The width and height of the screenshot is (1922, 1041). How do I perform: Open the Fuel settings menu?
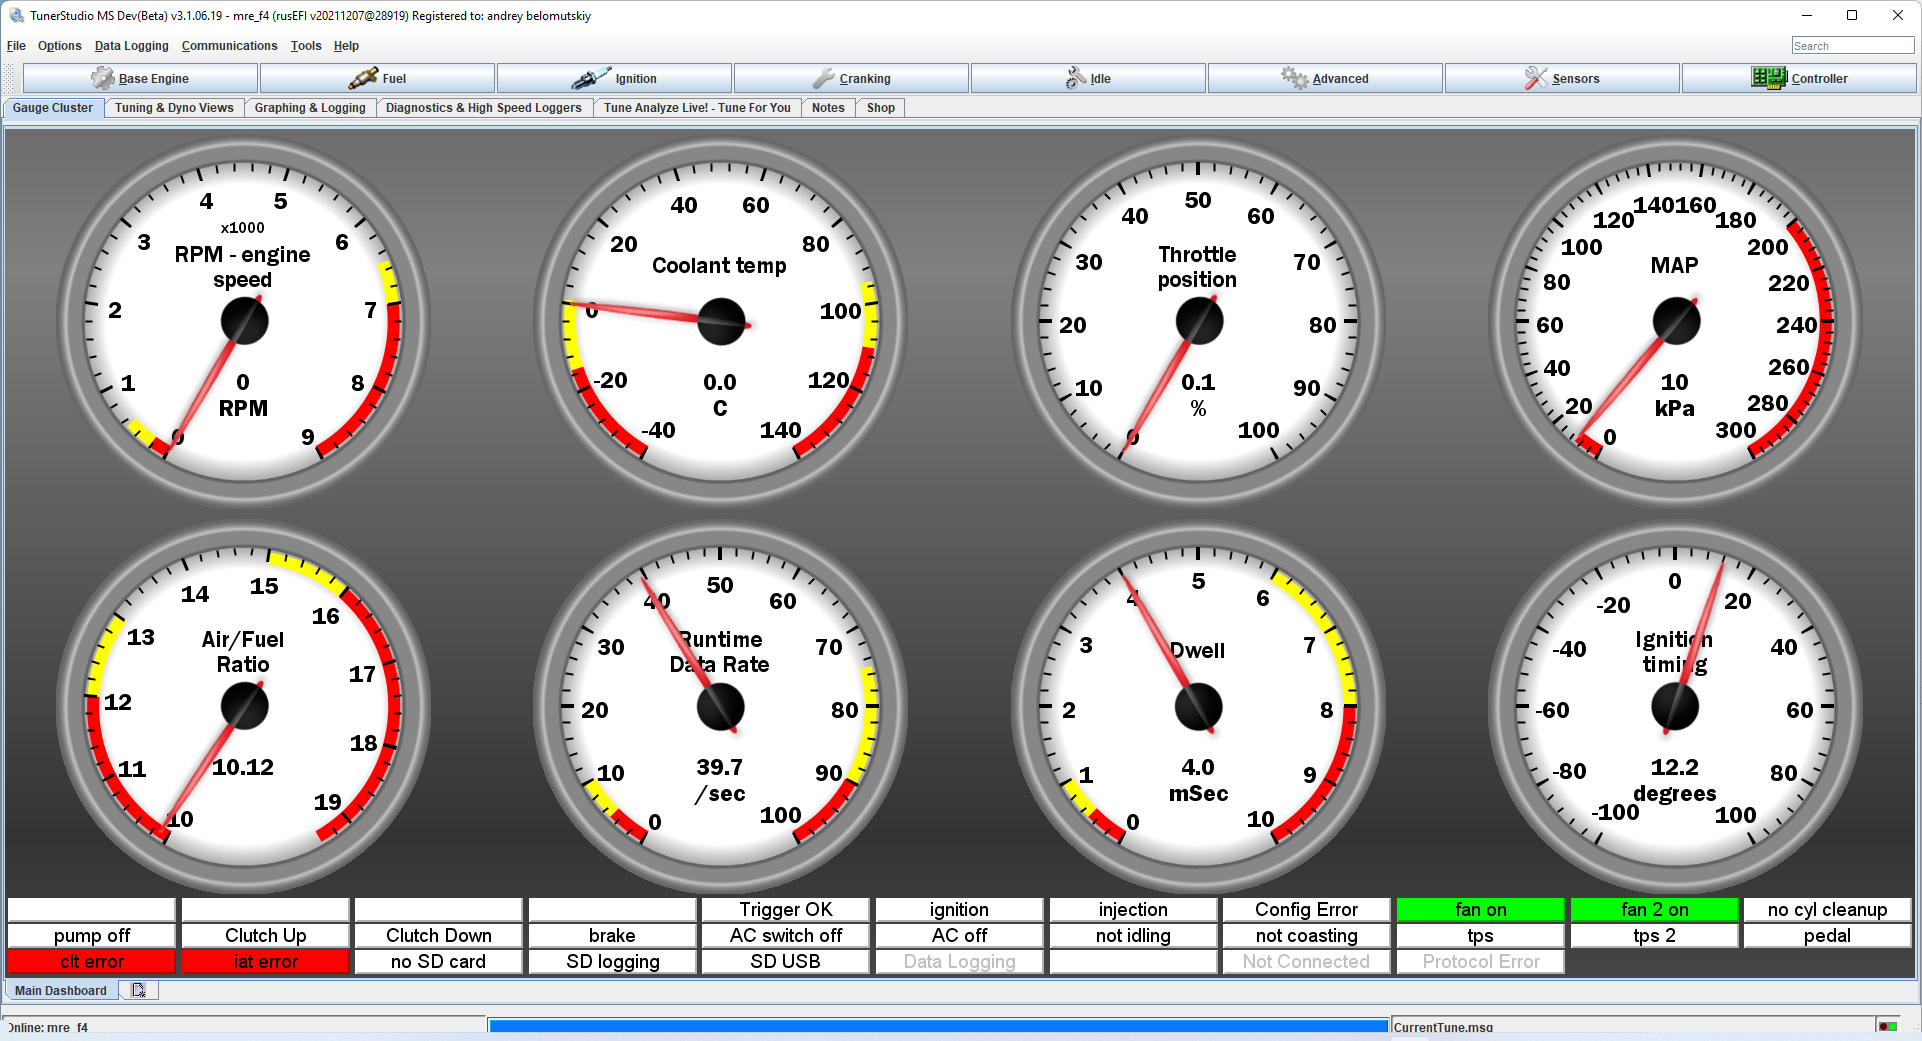point(378,78)
